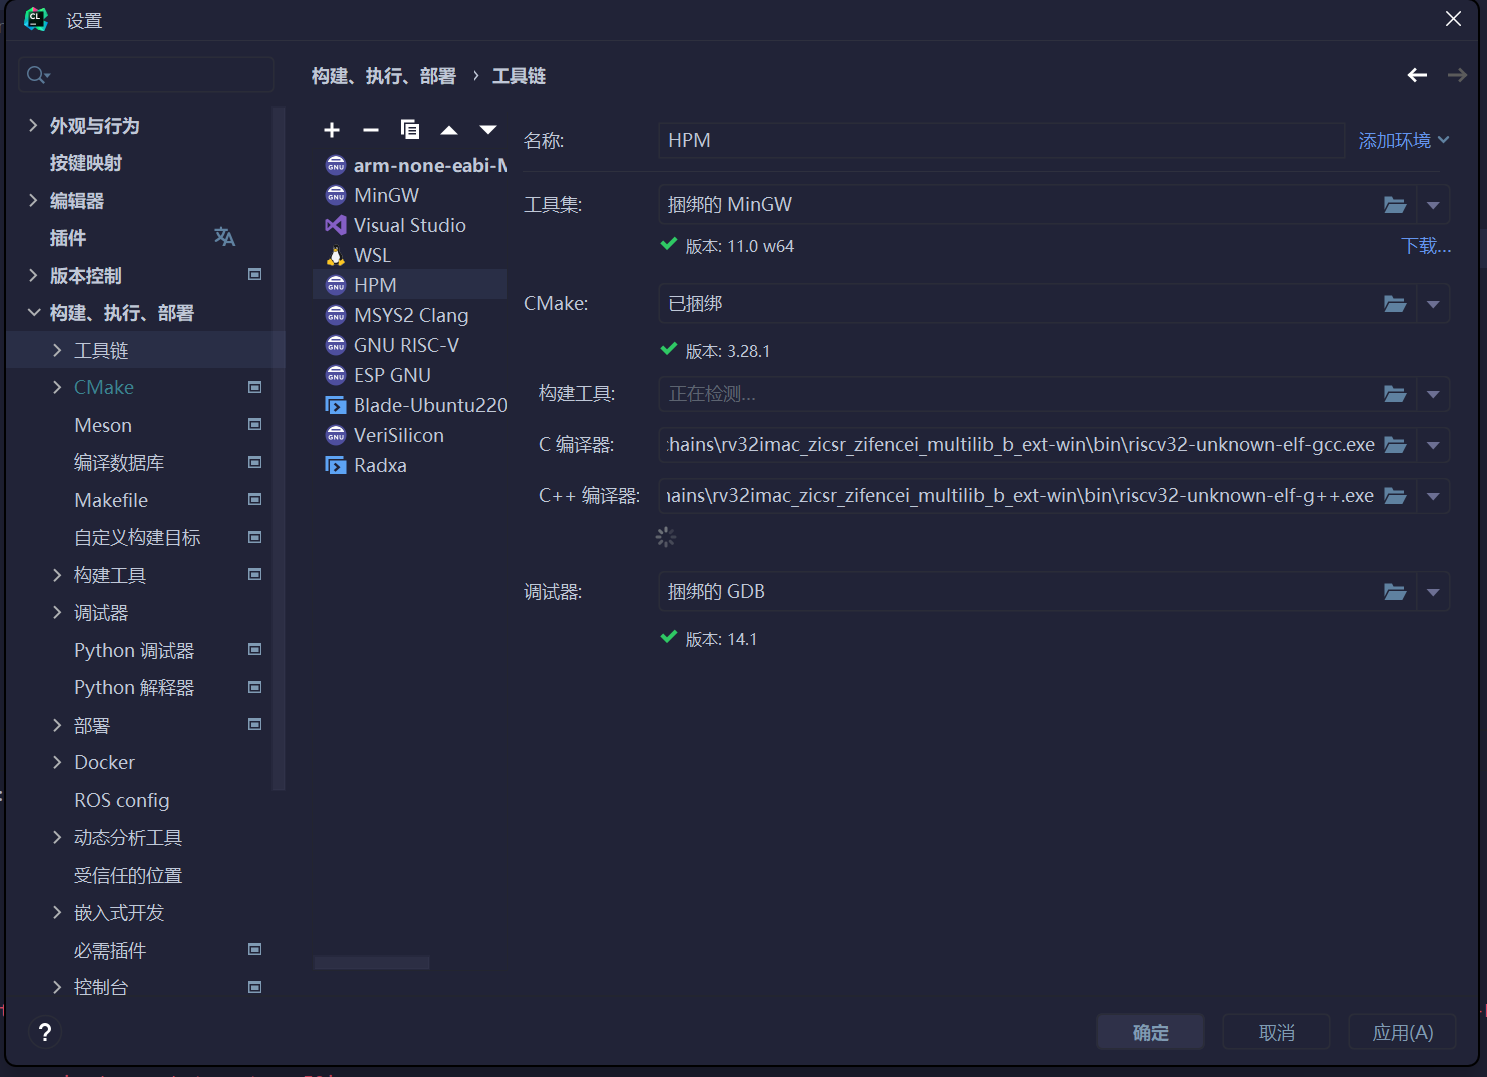
Task: Move toolchain down in list
Action: [x=488, y=130]
